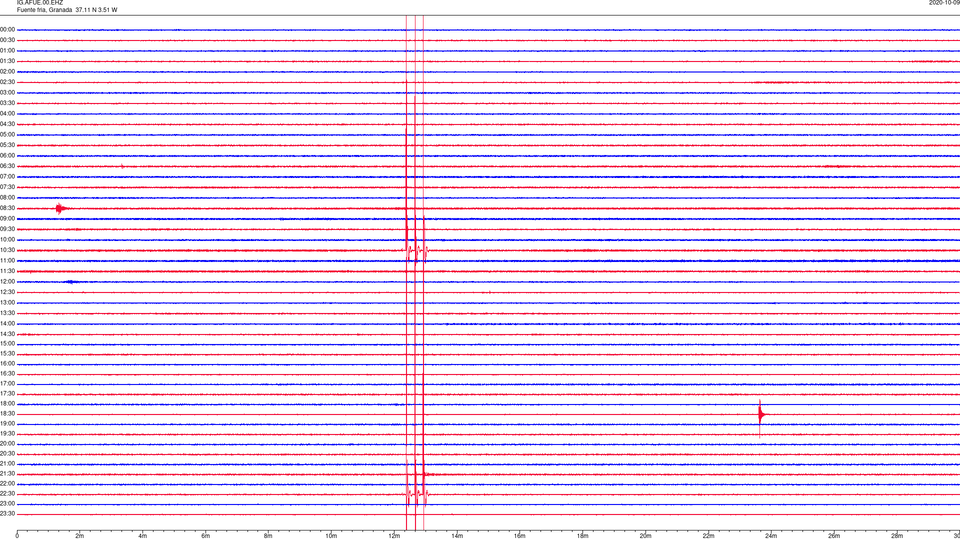
Task: Click the 11:00 trace time label
Action: click(7, 261)
